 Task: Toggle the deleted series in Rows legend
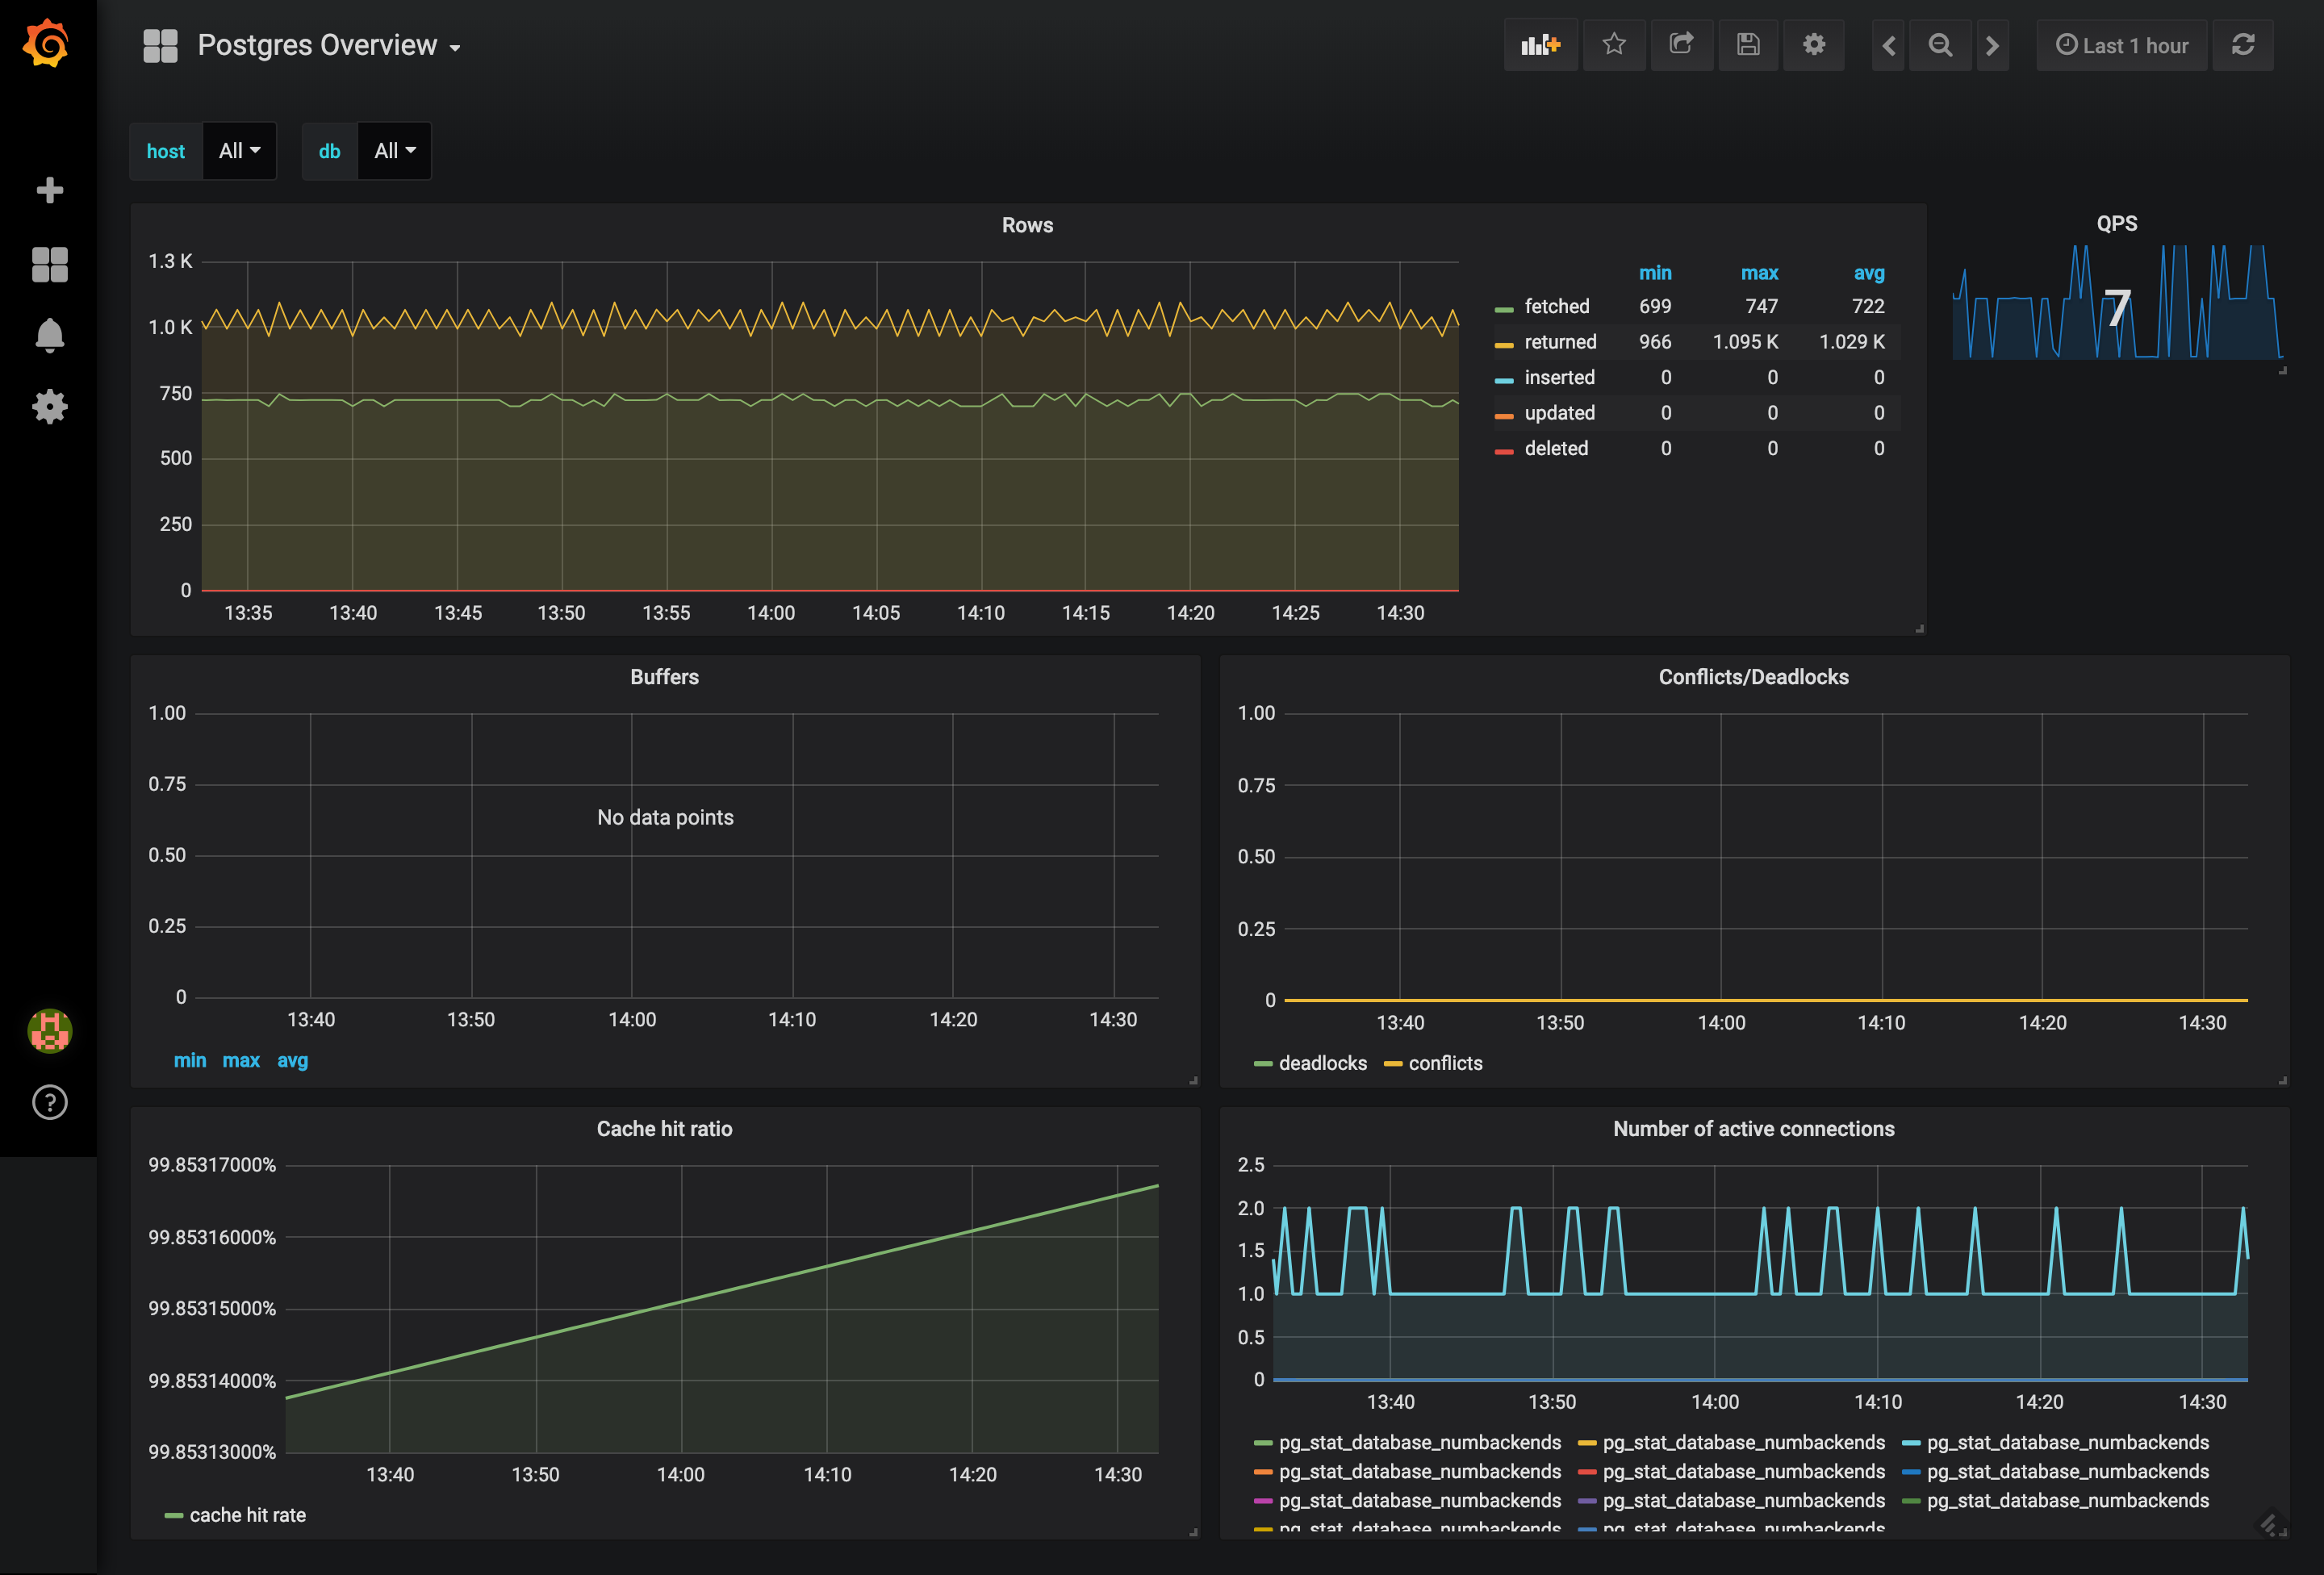(x=1556, y=449)
